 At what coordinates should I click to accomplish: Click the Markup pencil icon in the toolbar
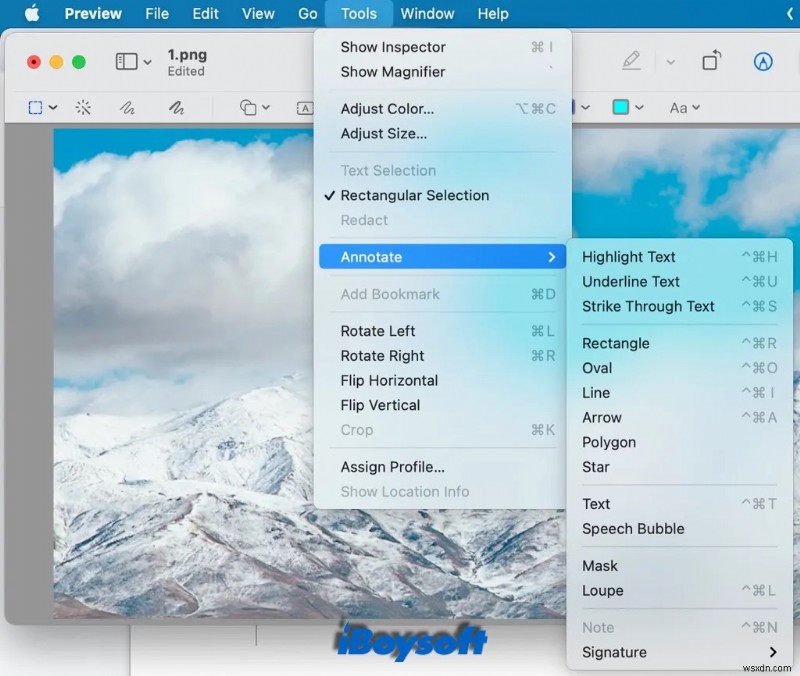point(630,60)
